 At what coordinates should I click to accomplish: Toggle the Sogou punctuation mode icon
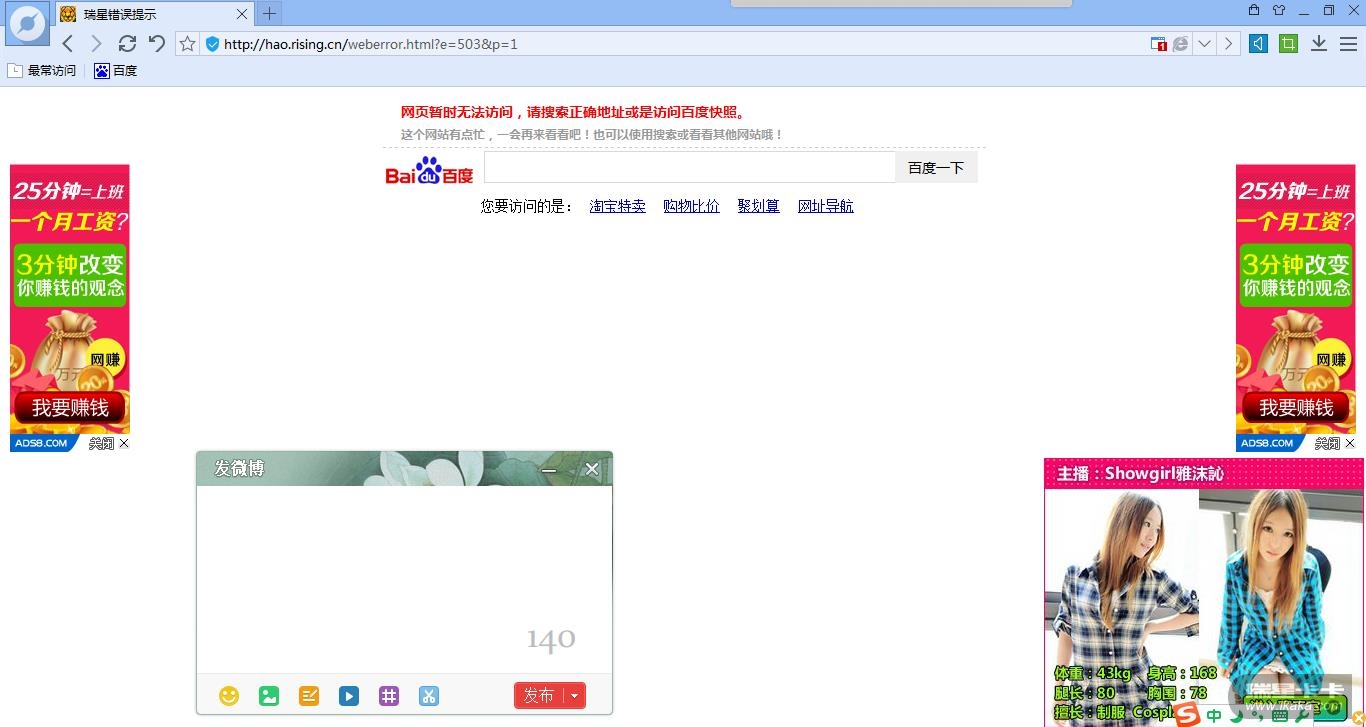(1258, 717)
